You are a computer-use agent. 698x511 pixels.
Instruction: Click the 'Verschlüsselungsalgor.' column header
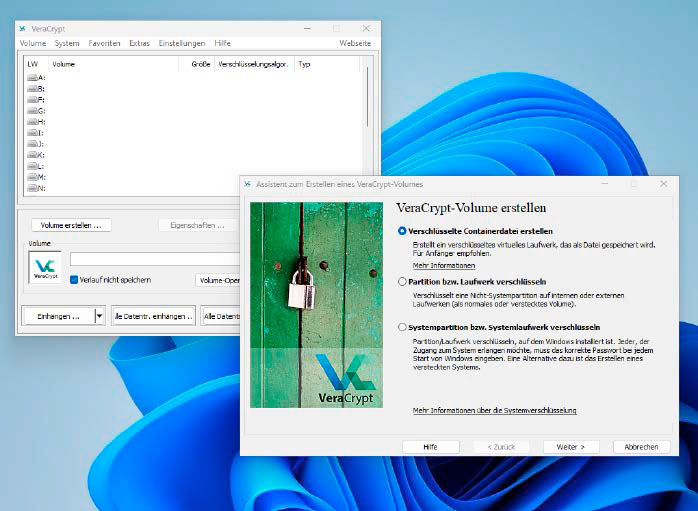click(x=254, y=64)
